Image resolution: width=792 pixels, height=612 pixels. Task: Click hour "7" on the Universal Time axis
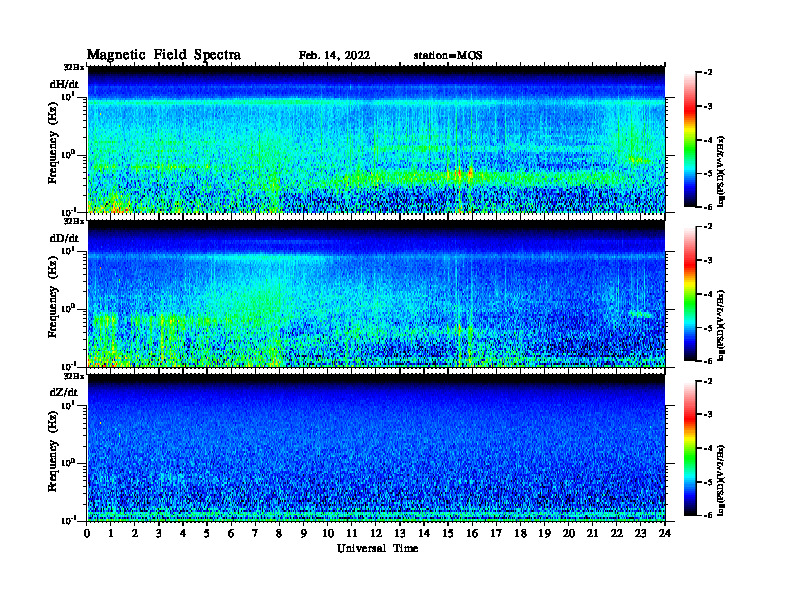click(x=255, y=534)
